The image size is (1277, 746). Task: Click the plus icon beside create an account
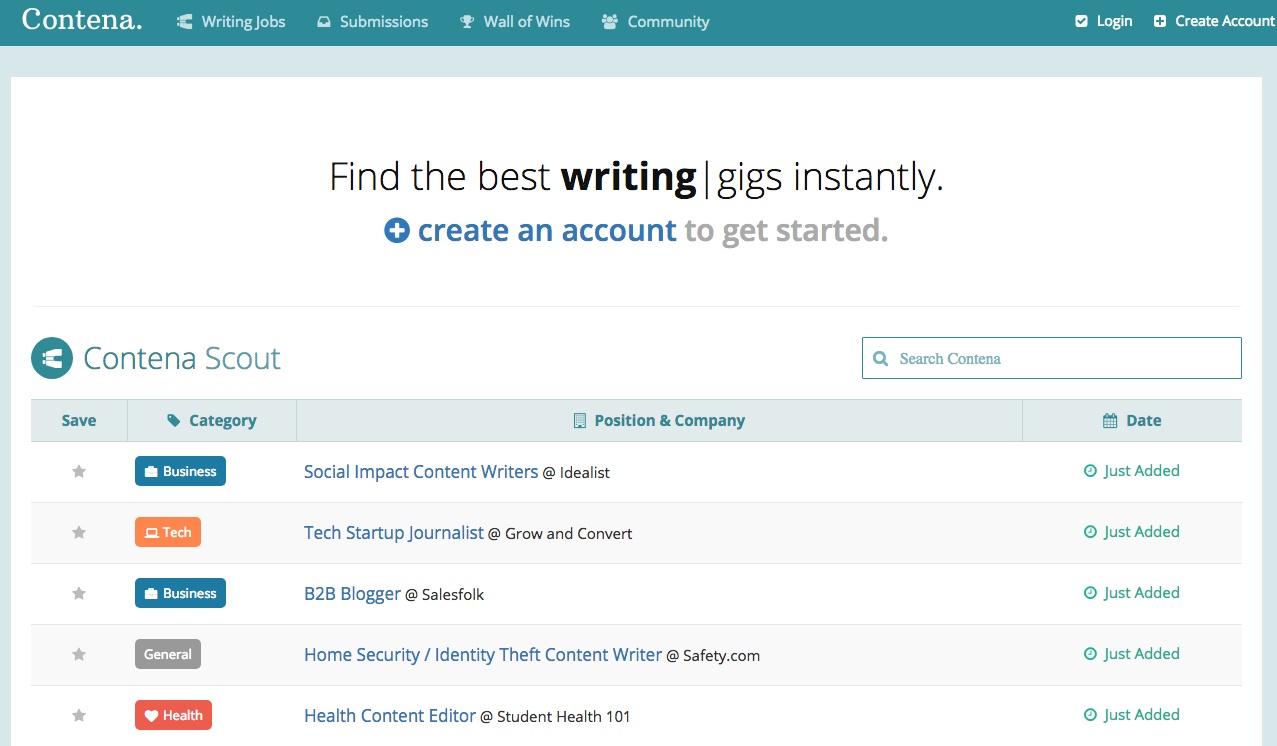pos(397,231)
